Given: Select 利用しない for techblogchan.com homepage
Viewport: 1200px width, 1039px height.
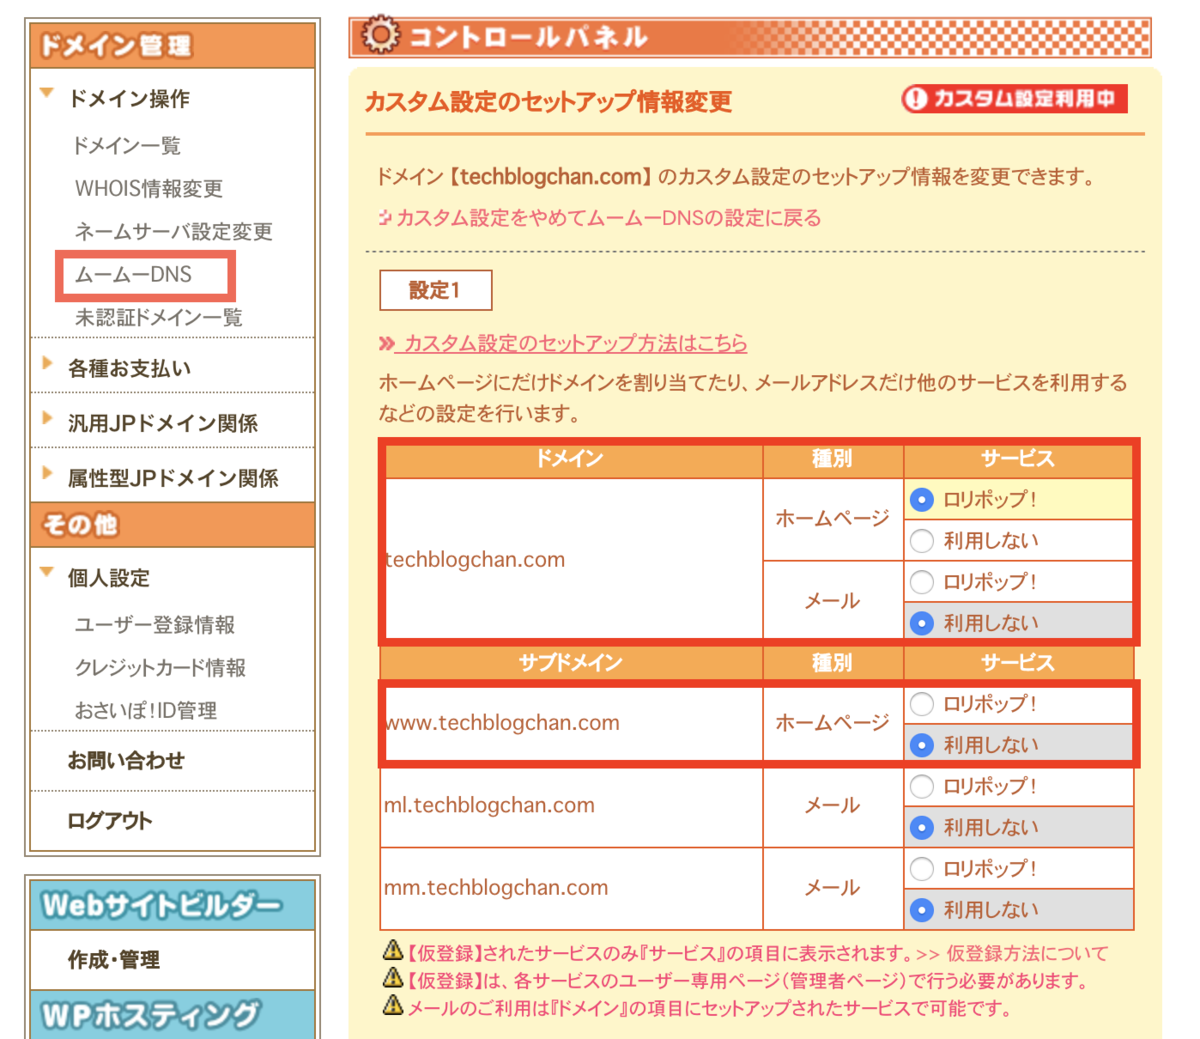Looking at the screenshot, I should click(x=921, y=540).
